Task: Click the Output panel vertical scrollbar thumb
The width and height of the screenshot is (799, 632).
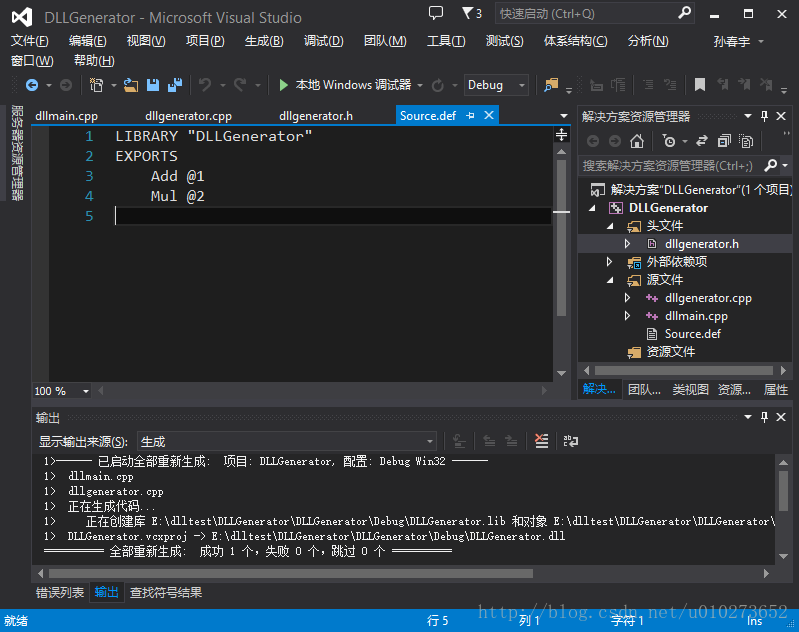Action: tap(783, 491)
